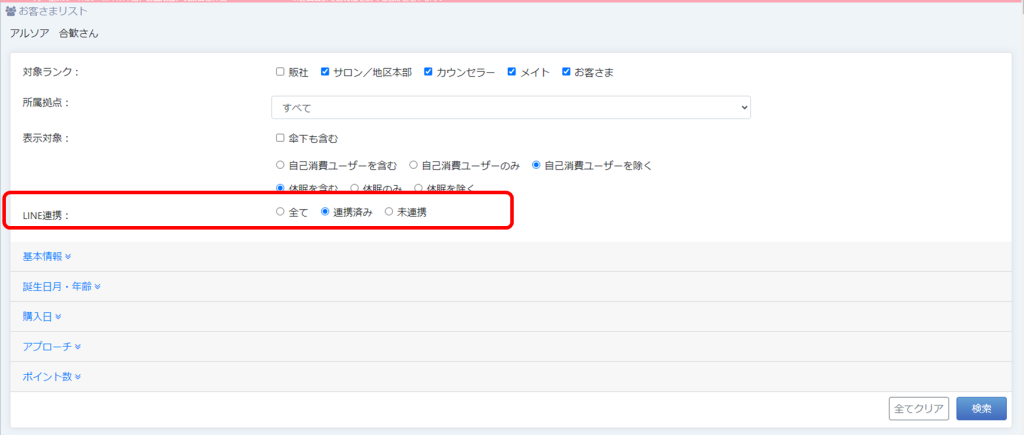Image resolution: width=1024 pixels, height=435 pixels.
Task: Select the 未連携 radio button
Action: [389, 212]
